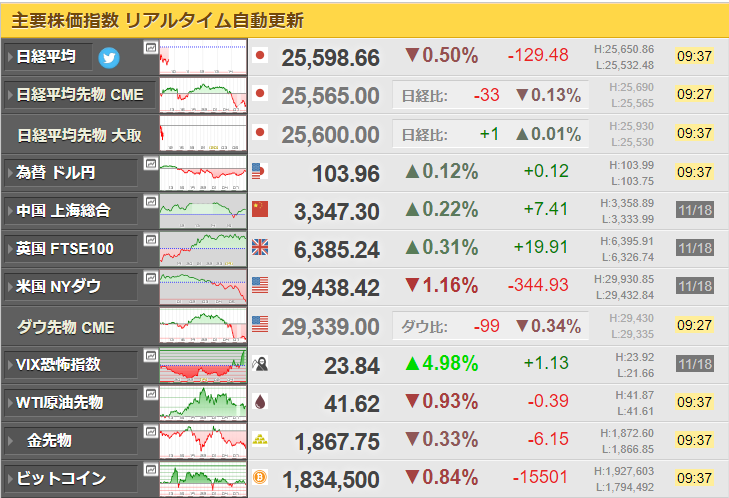The height and width of the screenshot is (498, 729).
Task: Click chart popup icon for WTI原油先物
Action: 150,394
